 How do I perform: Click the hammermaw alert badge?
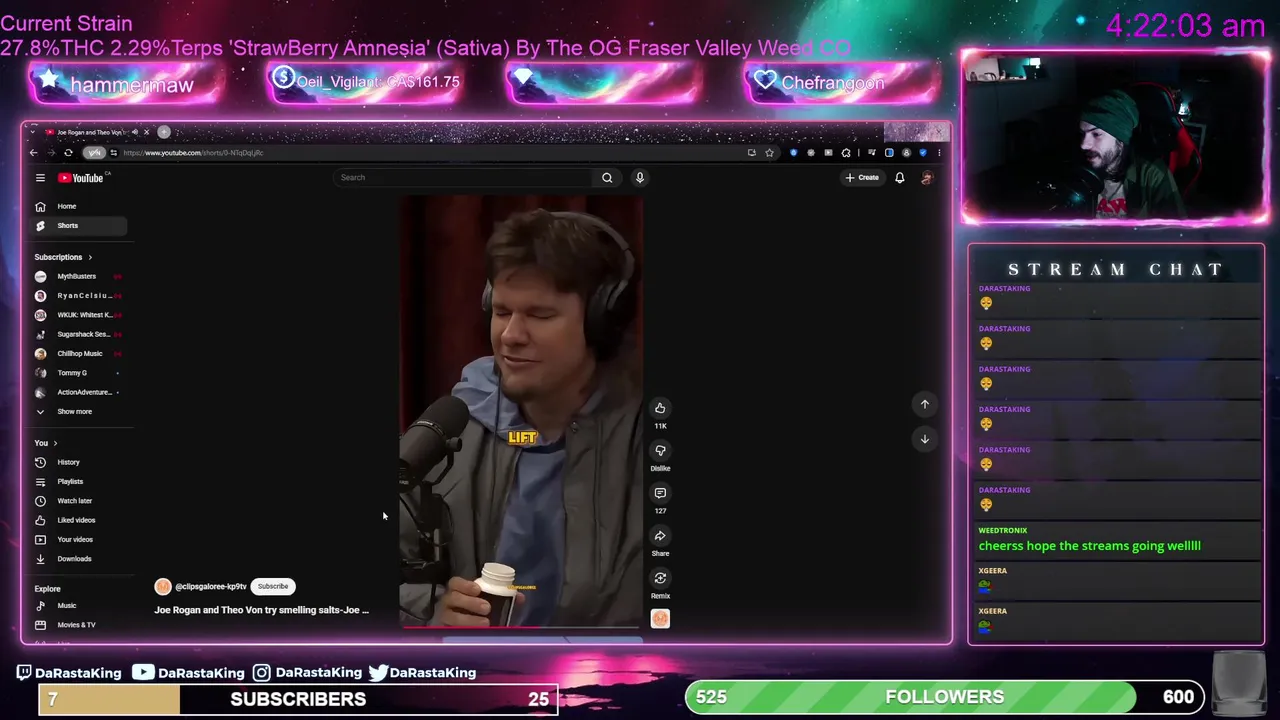(x=127, y=84)
